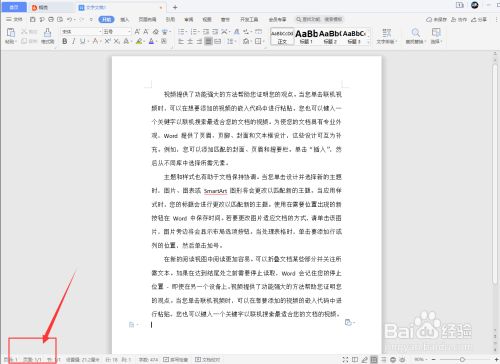The height and width of the screenshot is (364, 500).
Task: Open Print Preview from quick toolbar
Action: [x=60, y=20]
